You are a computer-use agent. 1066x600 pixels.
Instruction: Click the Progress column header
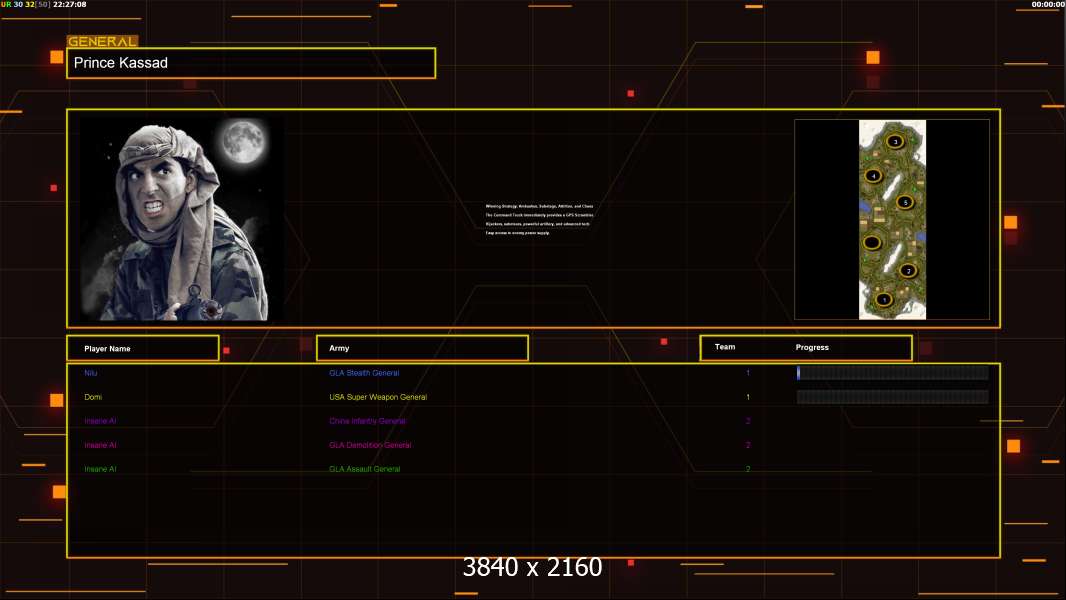click(x=812, y=347)
